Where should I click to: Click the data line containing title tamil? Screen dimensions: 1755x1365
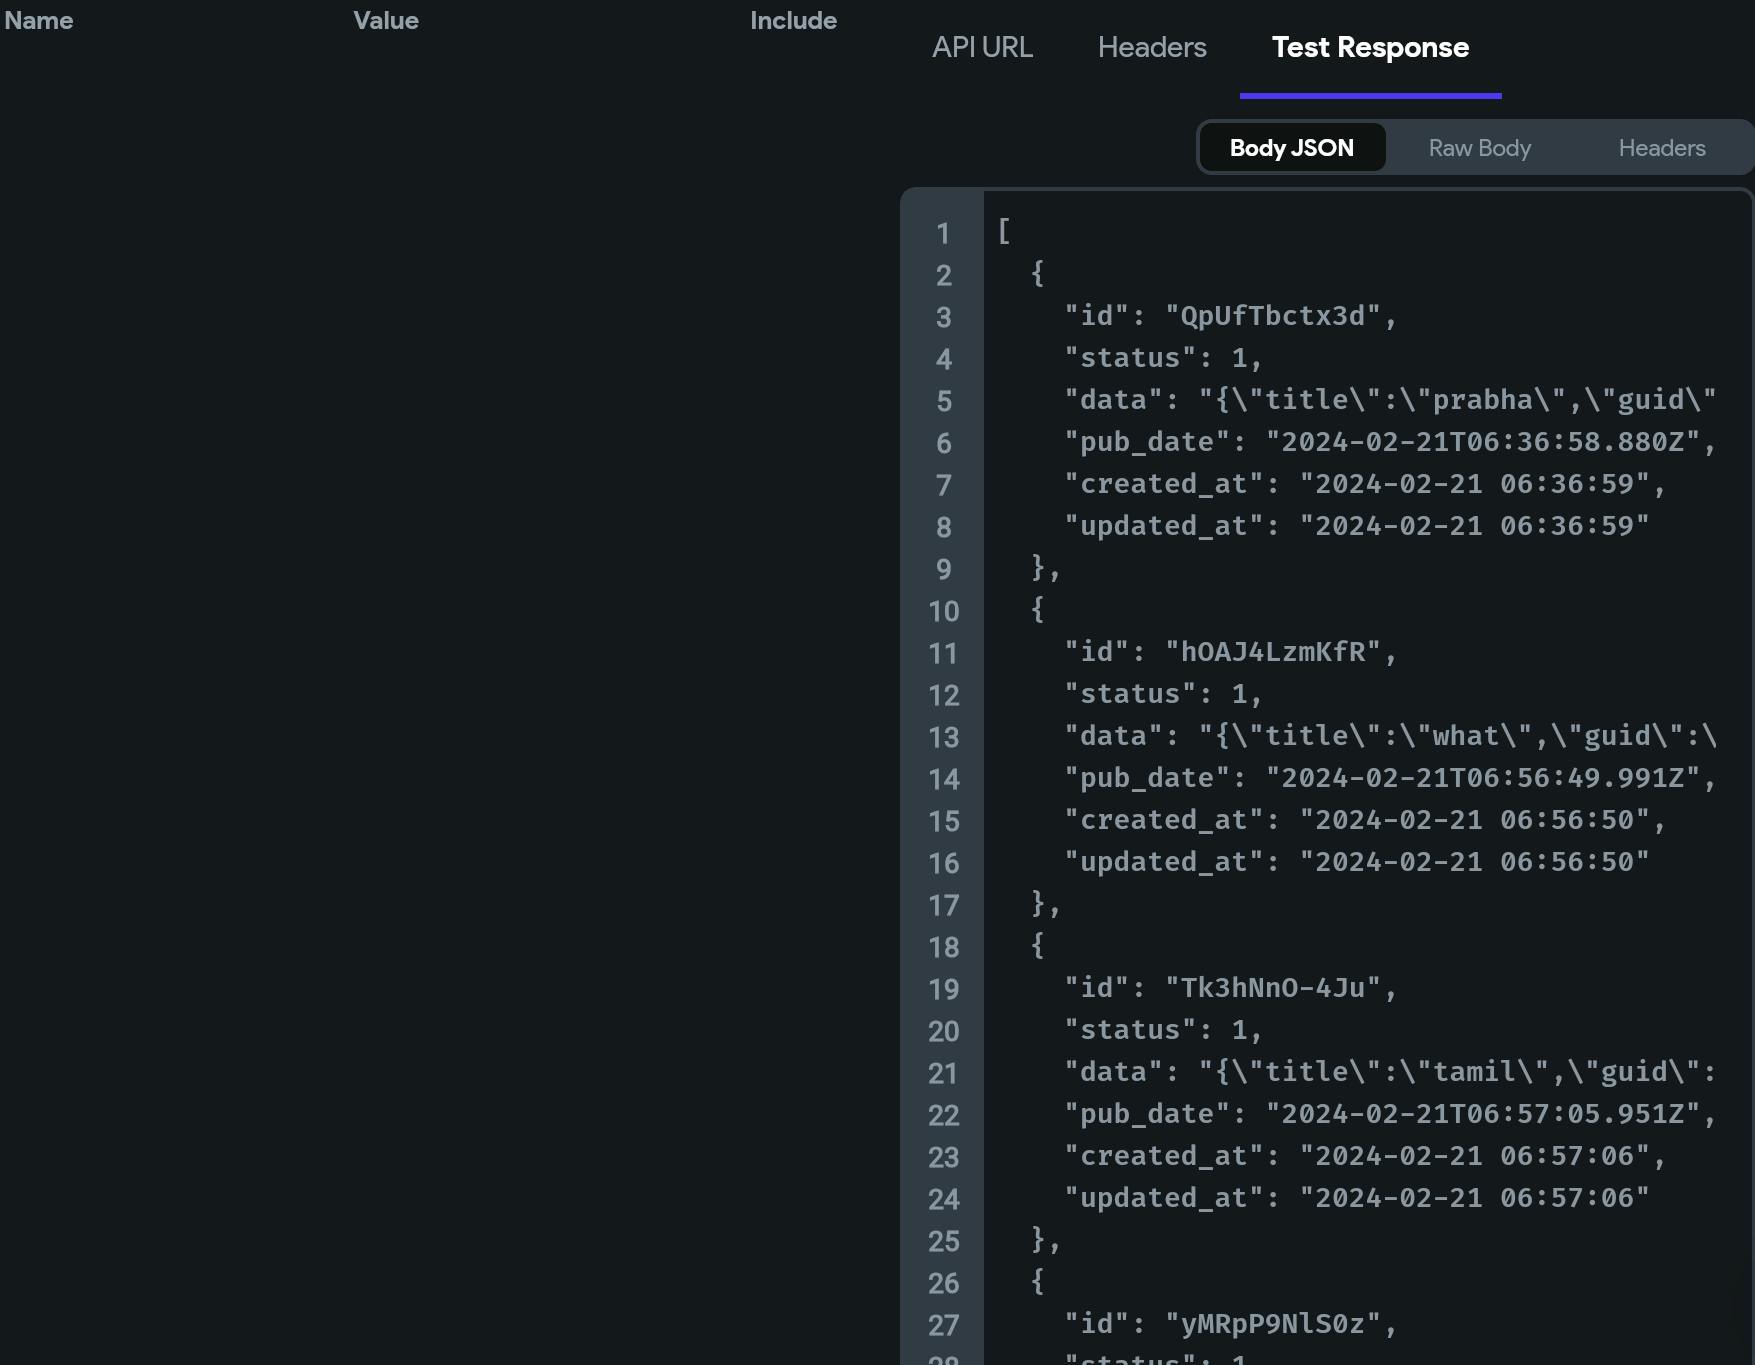tap(1390, 1072)
